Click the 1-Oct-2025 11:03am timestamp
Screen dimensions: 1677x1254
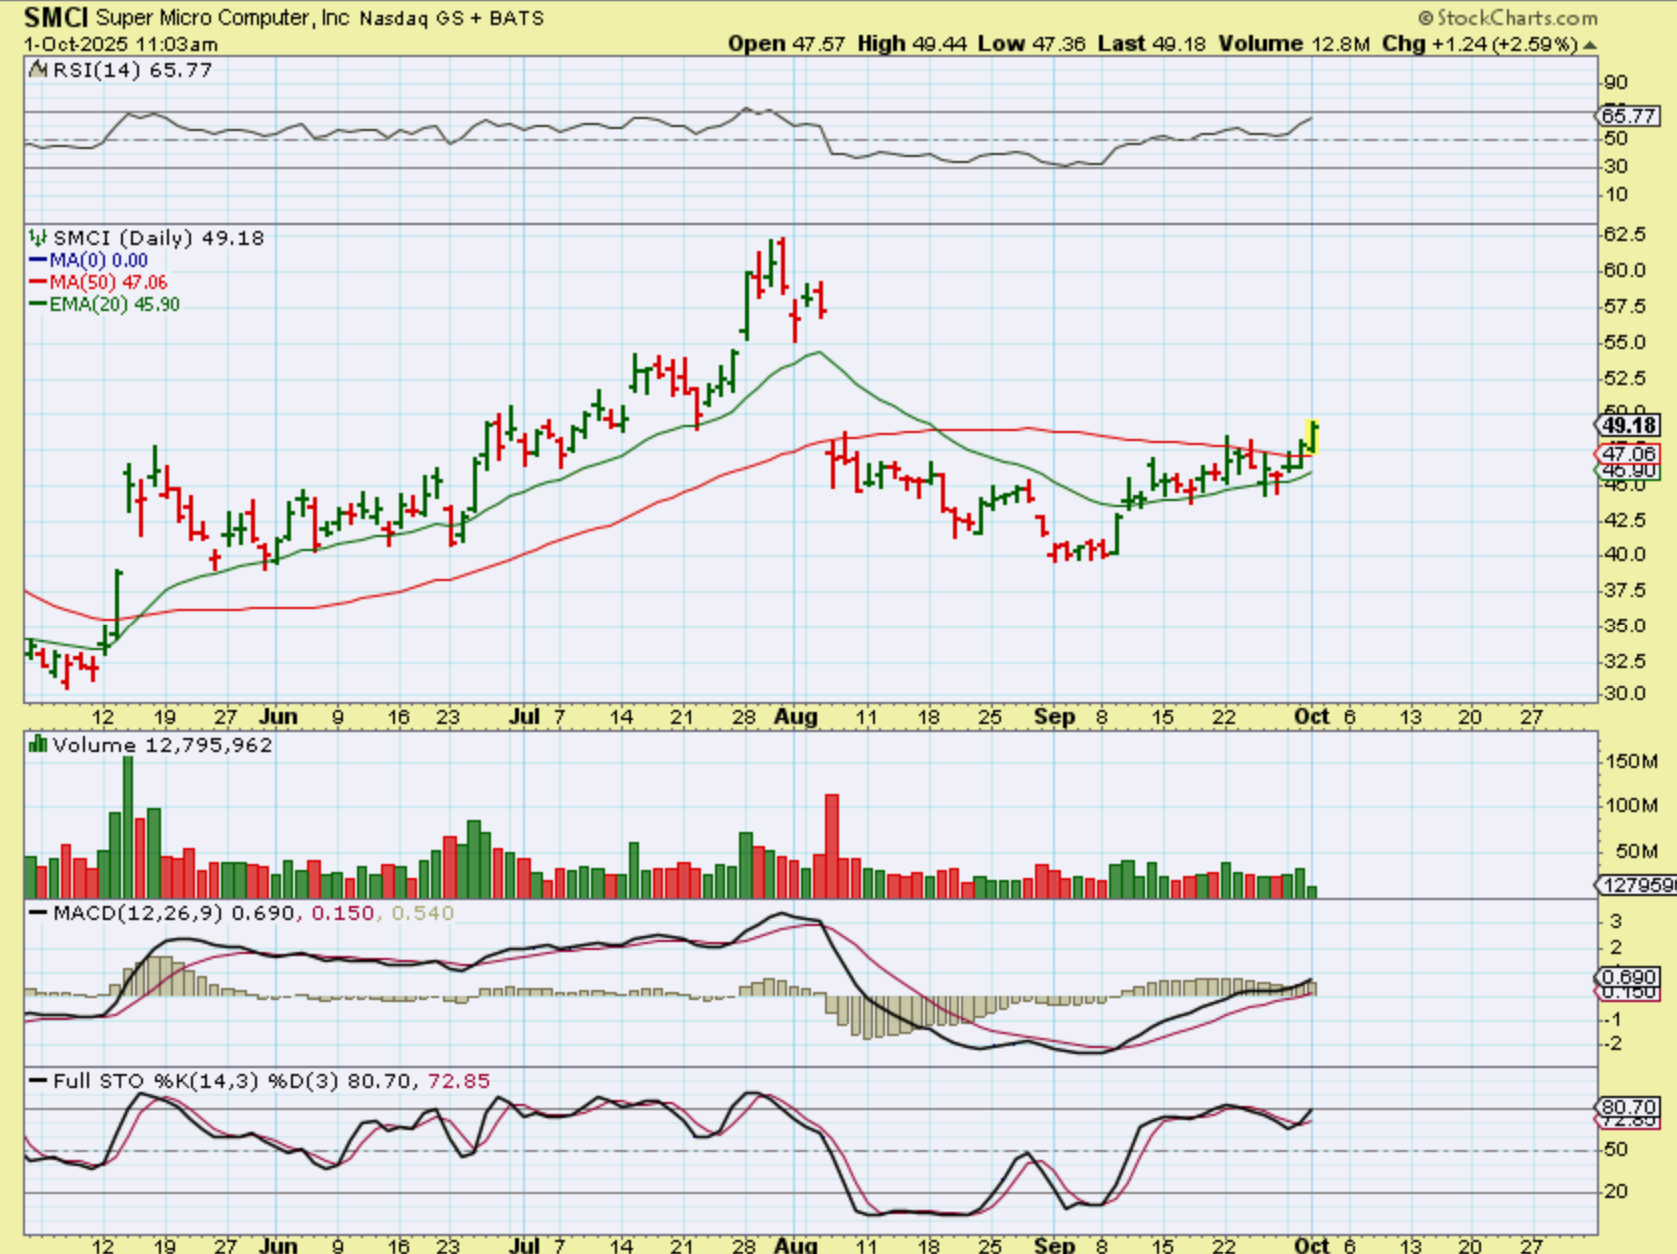121,45
